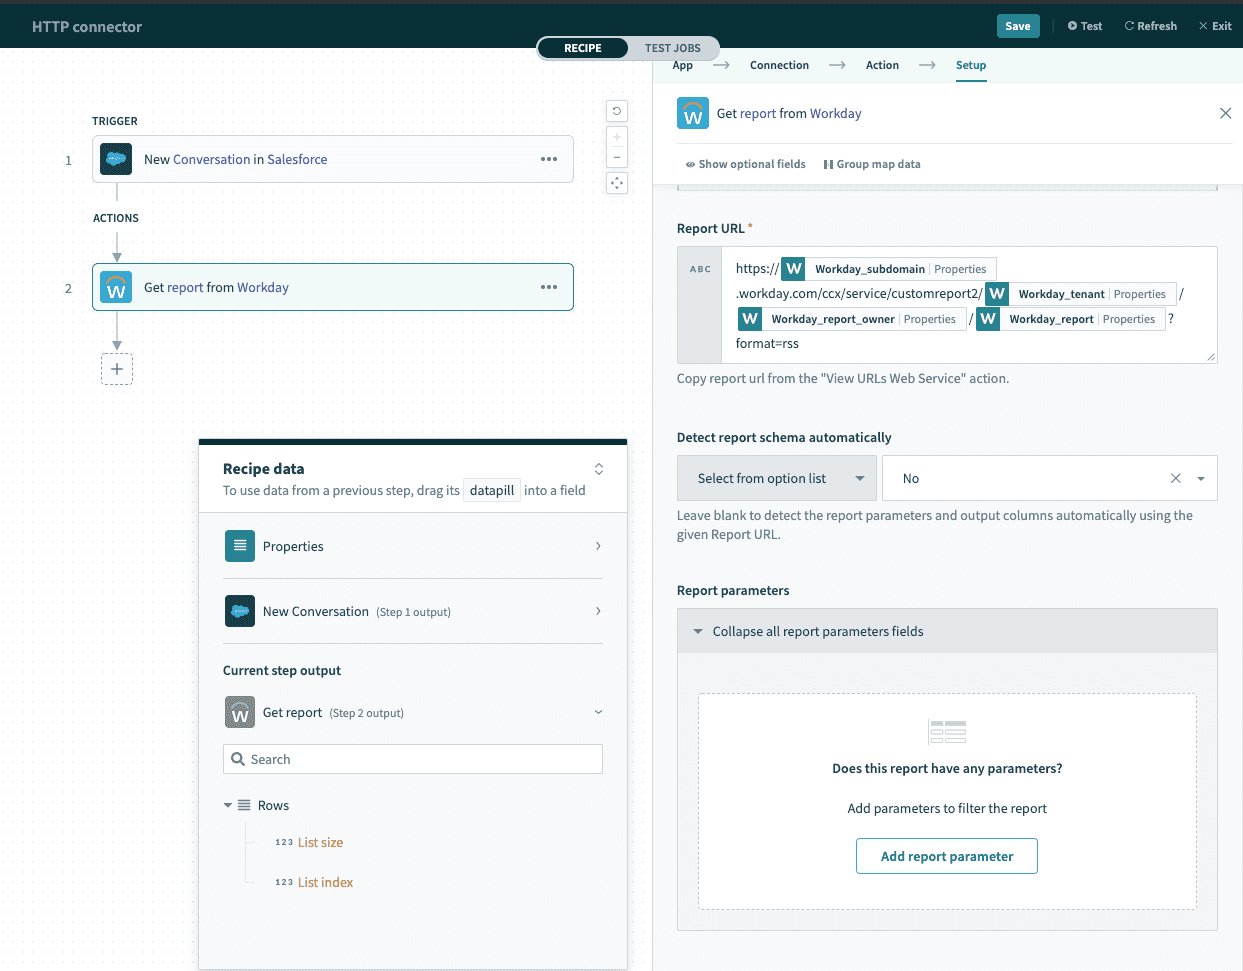Toggle Show optional fields
The image size is (1243, 971).
coord(745,164)
